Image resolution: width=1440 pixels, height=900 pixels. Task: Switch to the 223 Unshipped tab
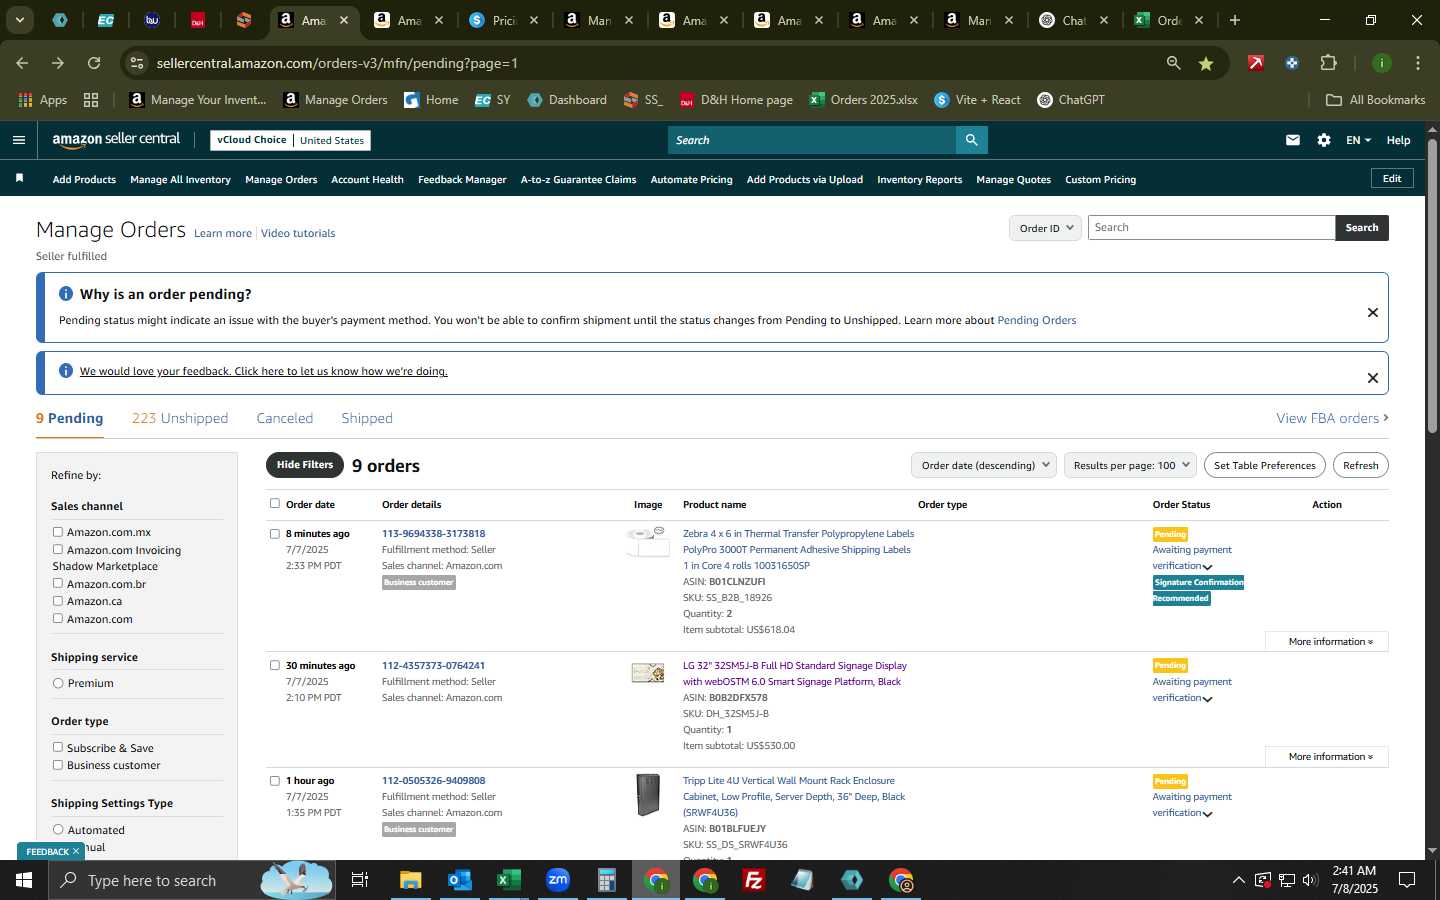180,418
